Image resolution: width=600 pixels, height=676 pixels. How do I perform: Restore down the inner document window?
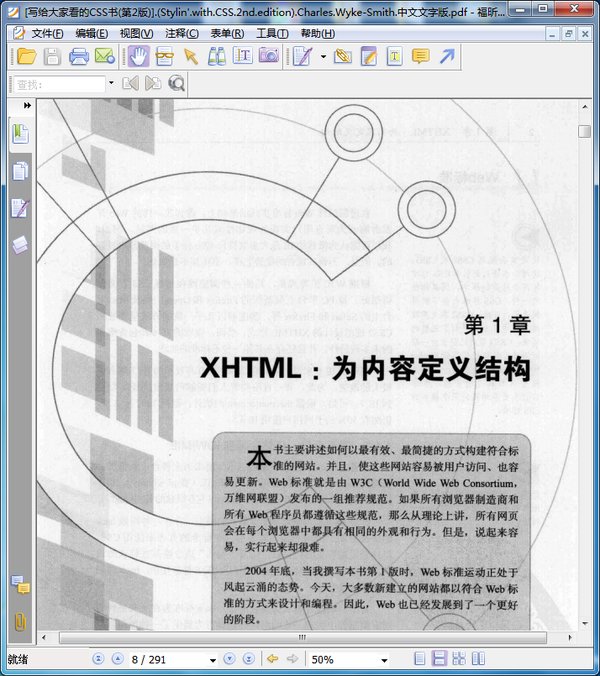click(569, 33)
